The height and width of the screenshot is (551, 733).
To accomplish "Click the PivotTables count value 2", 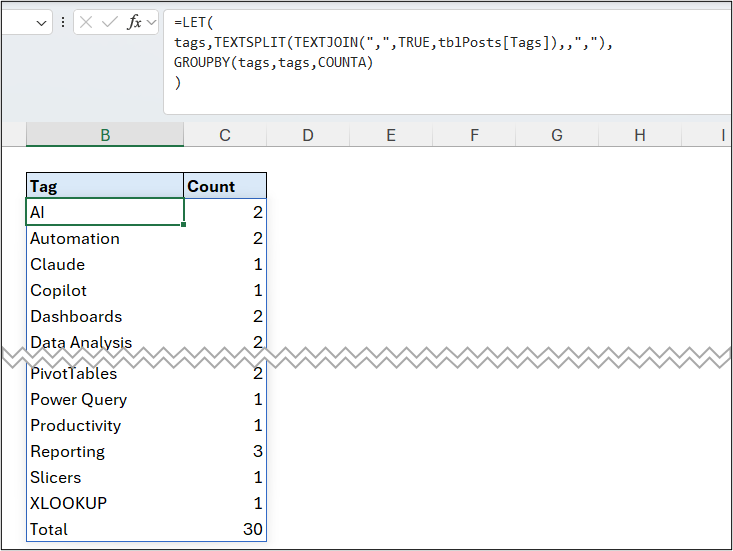I will (x=258, y=374).
